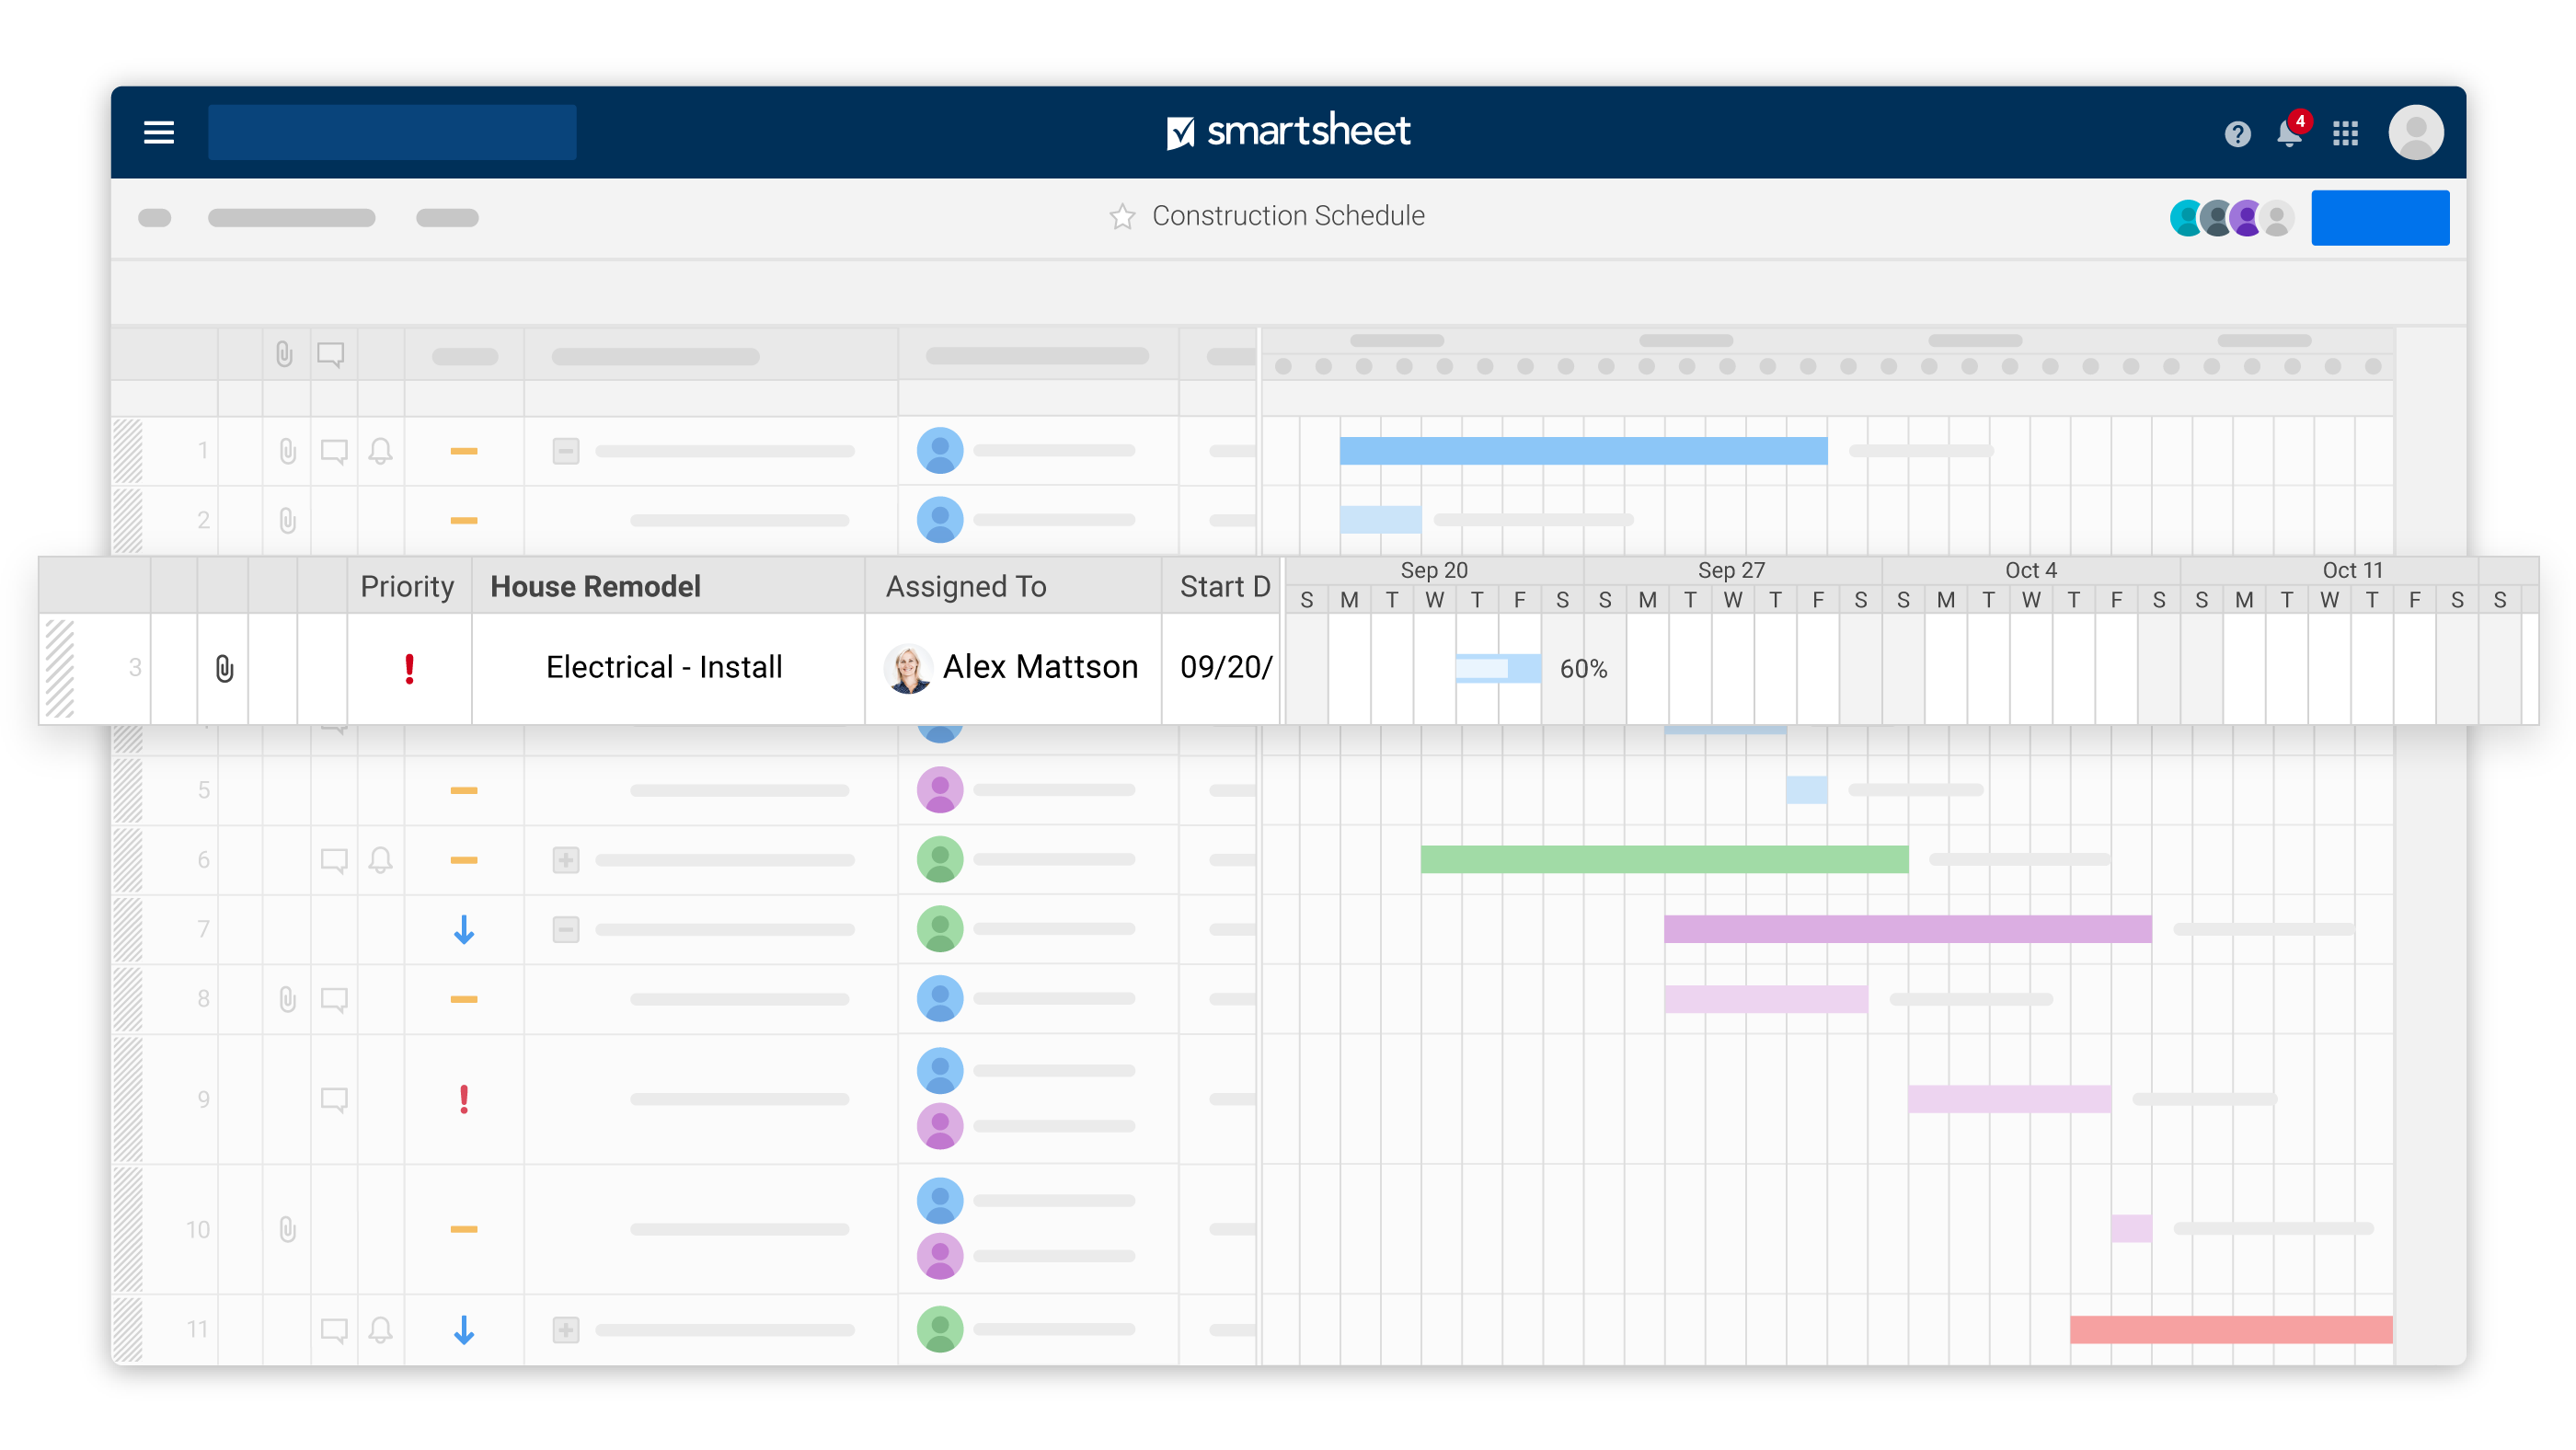Expand the row 6 plus expander

(x=566, y=860)
